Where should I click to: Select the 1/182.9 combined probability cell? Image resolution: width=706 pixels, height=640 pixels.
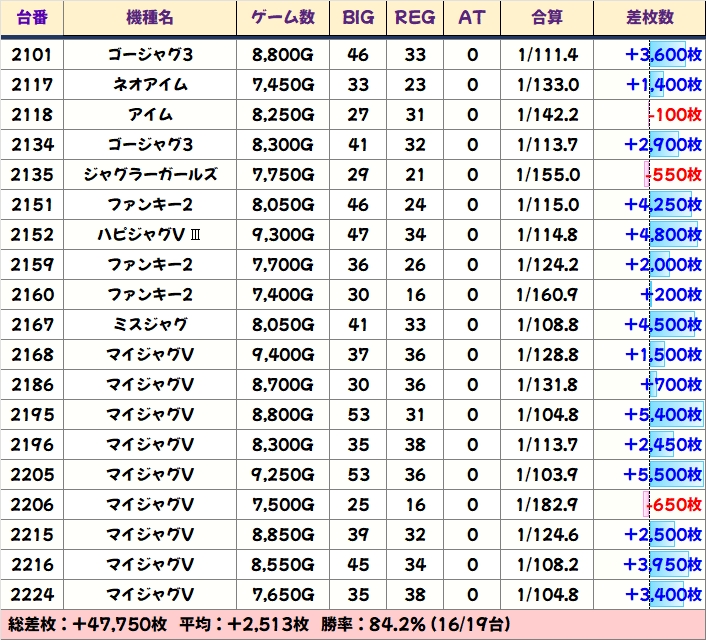(547, 505)
